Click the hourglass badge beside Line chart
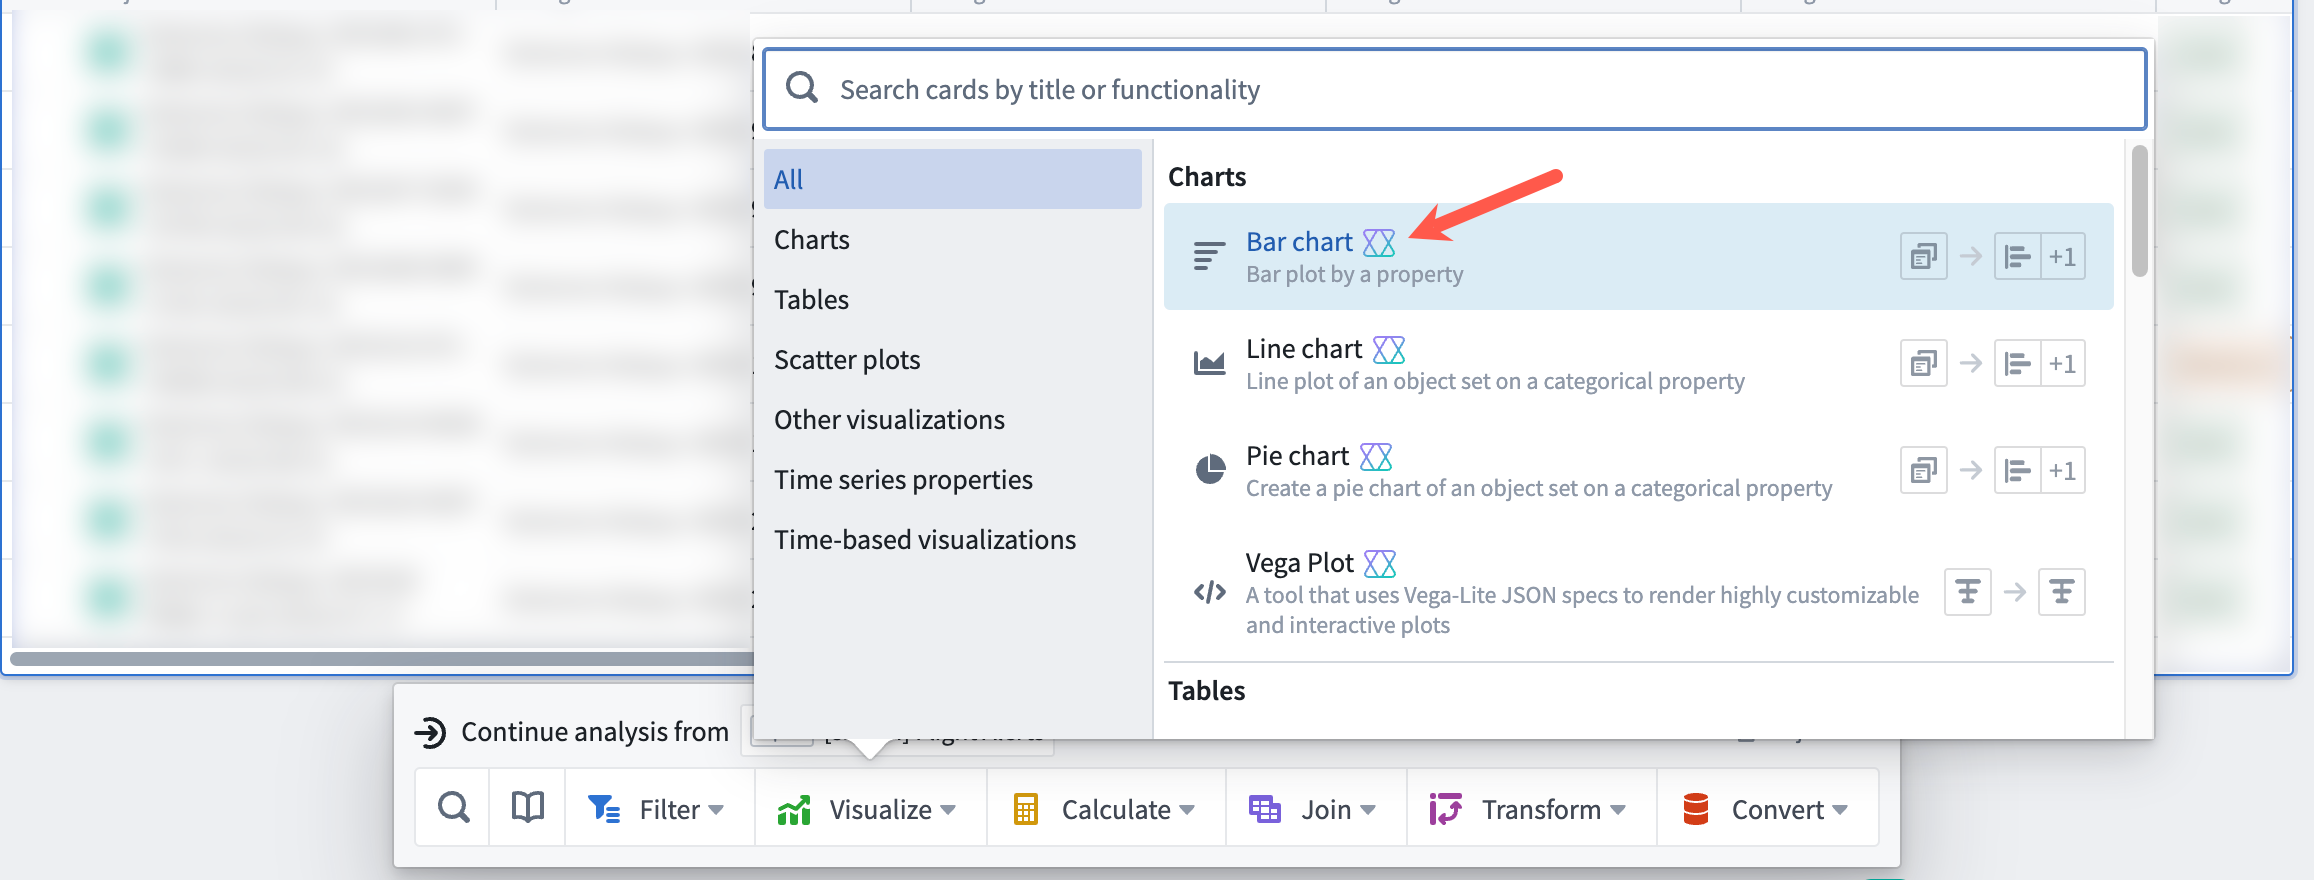This screenshot has width=2314, height=880. tap(1389, 349)
